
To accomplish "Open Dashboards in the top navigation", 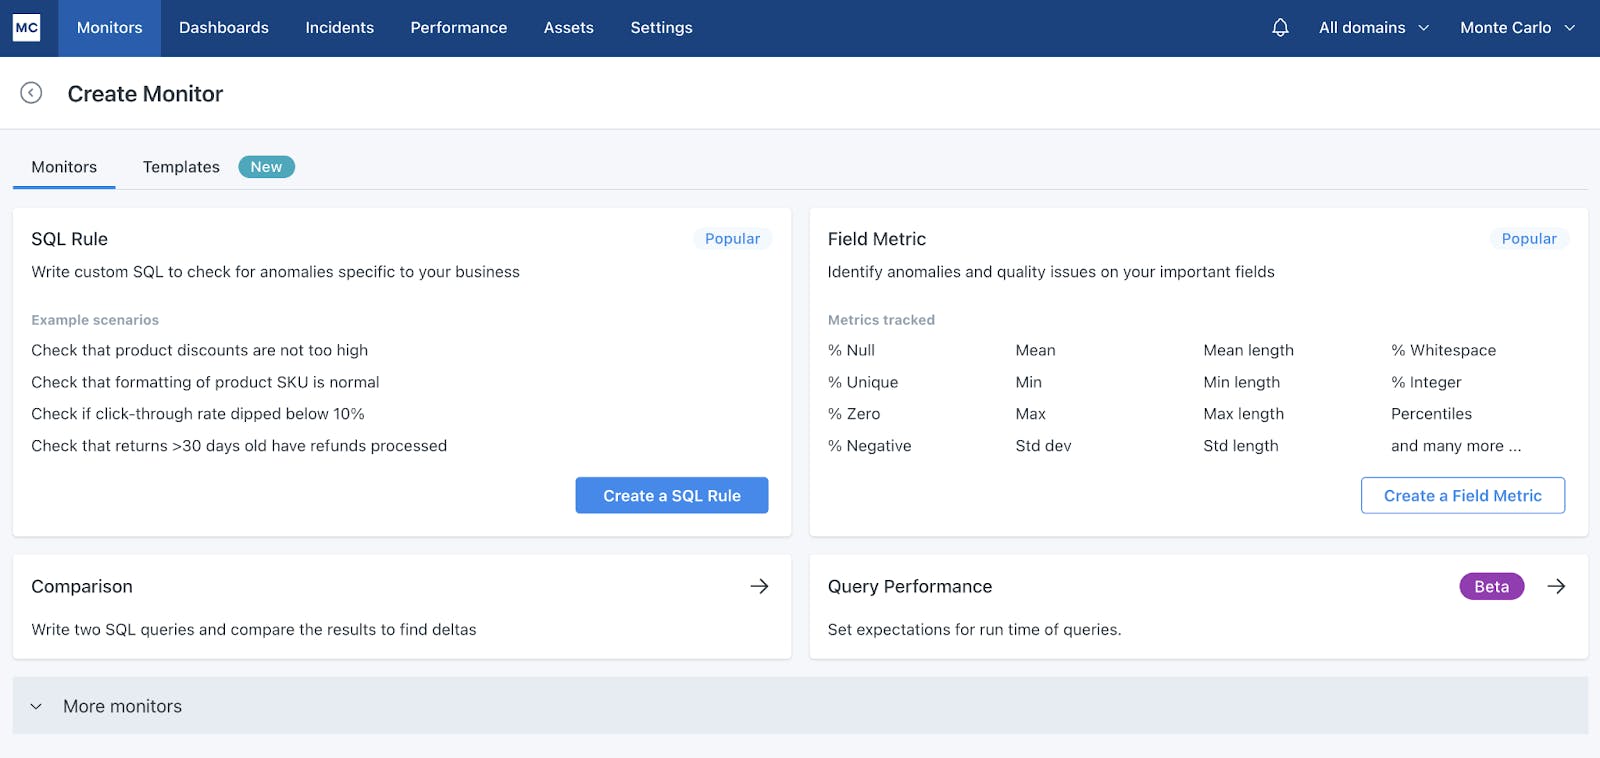I will (224, 28).
